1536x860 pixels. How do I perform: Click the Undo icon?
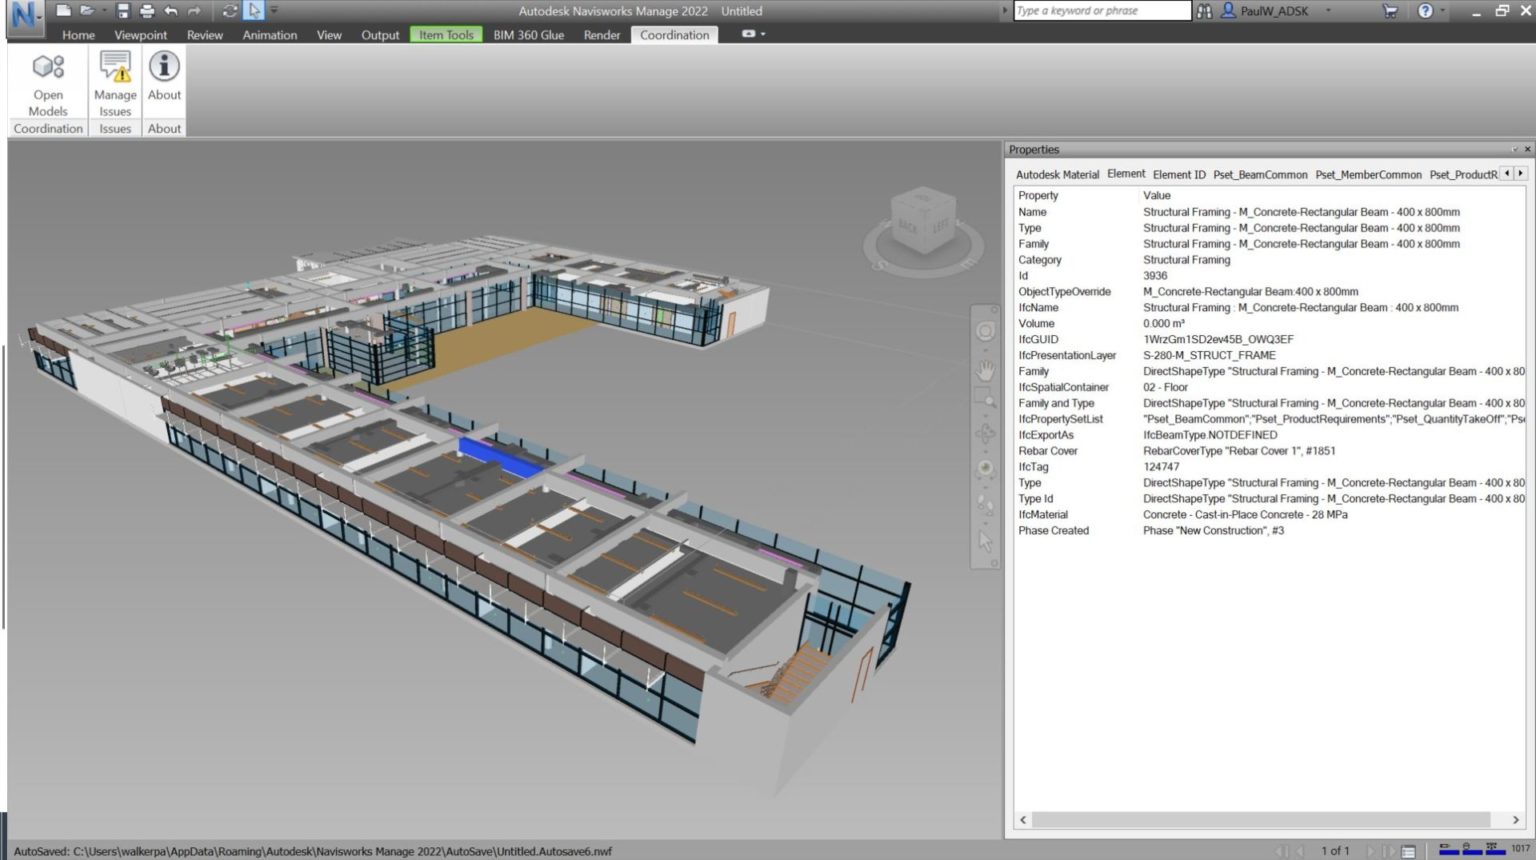coord(170,10)
